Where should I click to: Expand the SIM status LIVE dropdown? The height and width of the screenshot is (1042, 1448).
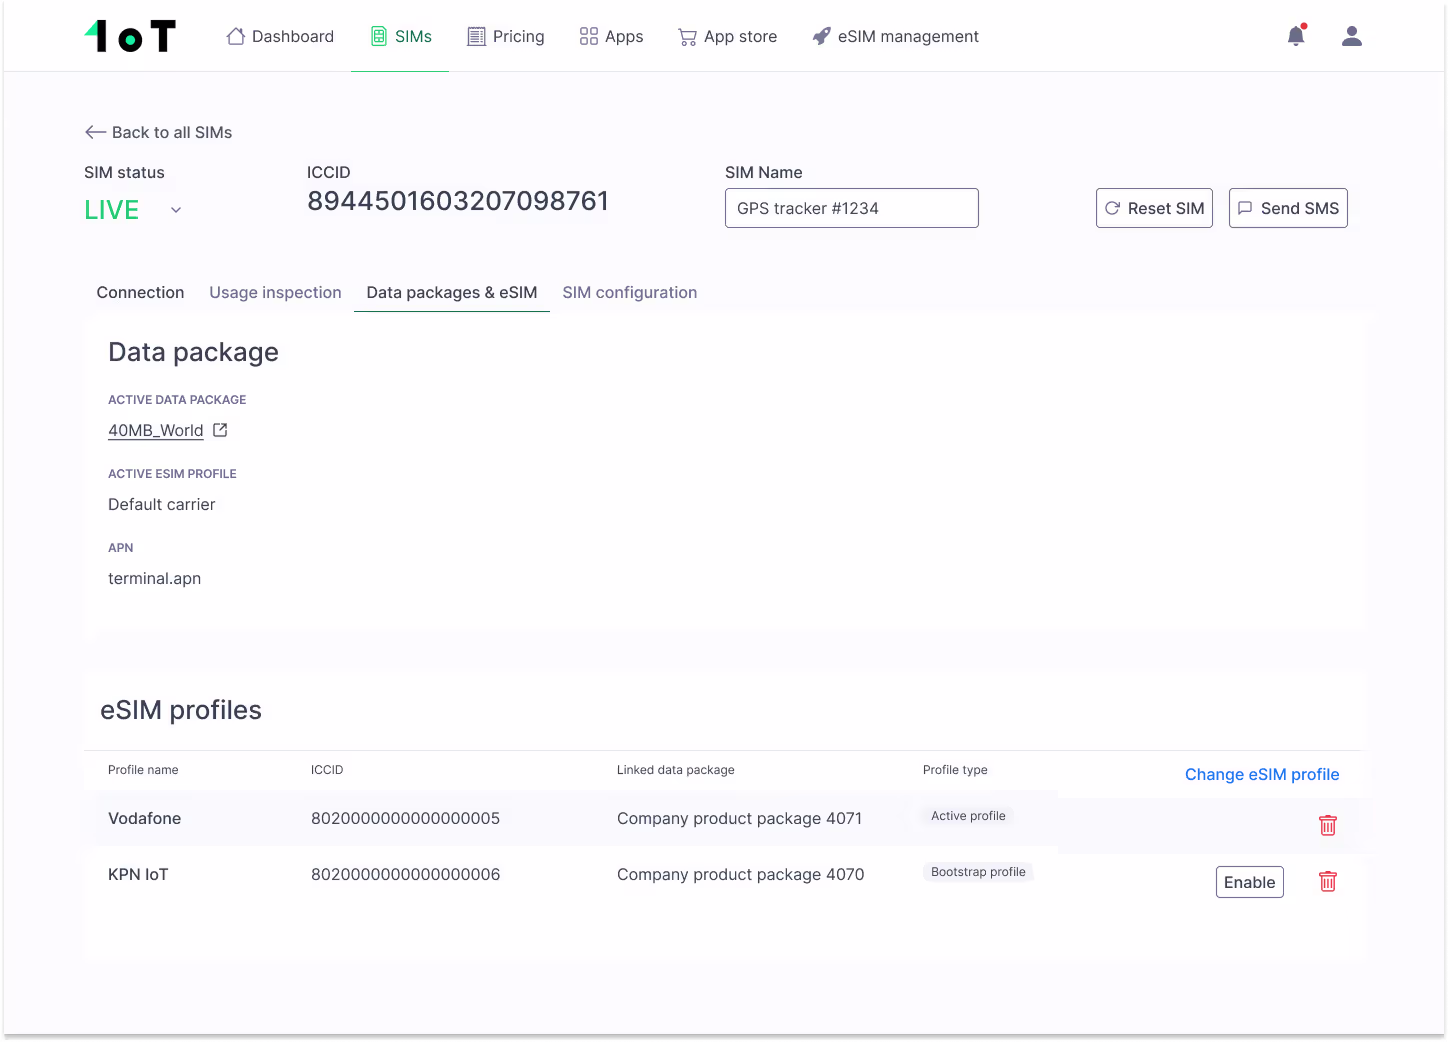(x=176, y=210)
